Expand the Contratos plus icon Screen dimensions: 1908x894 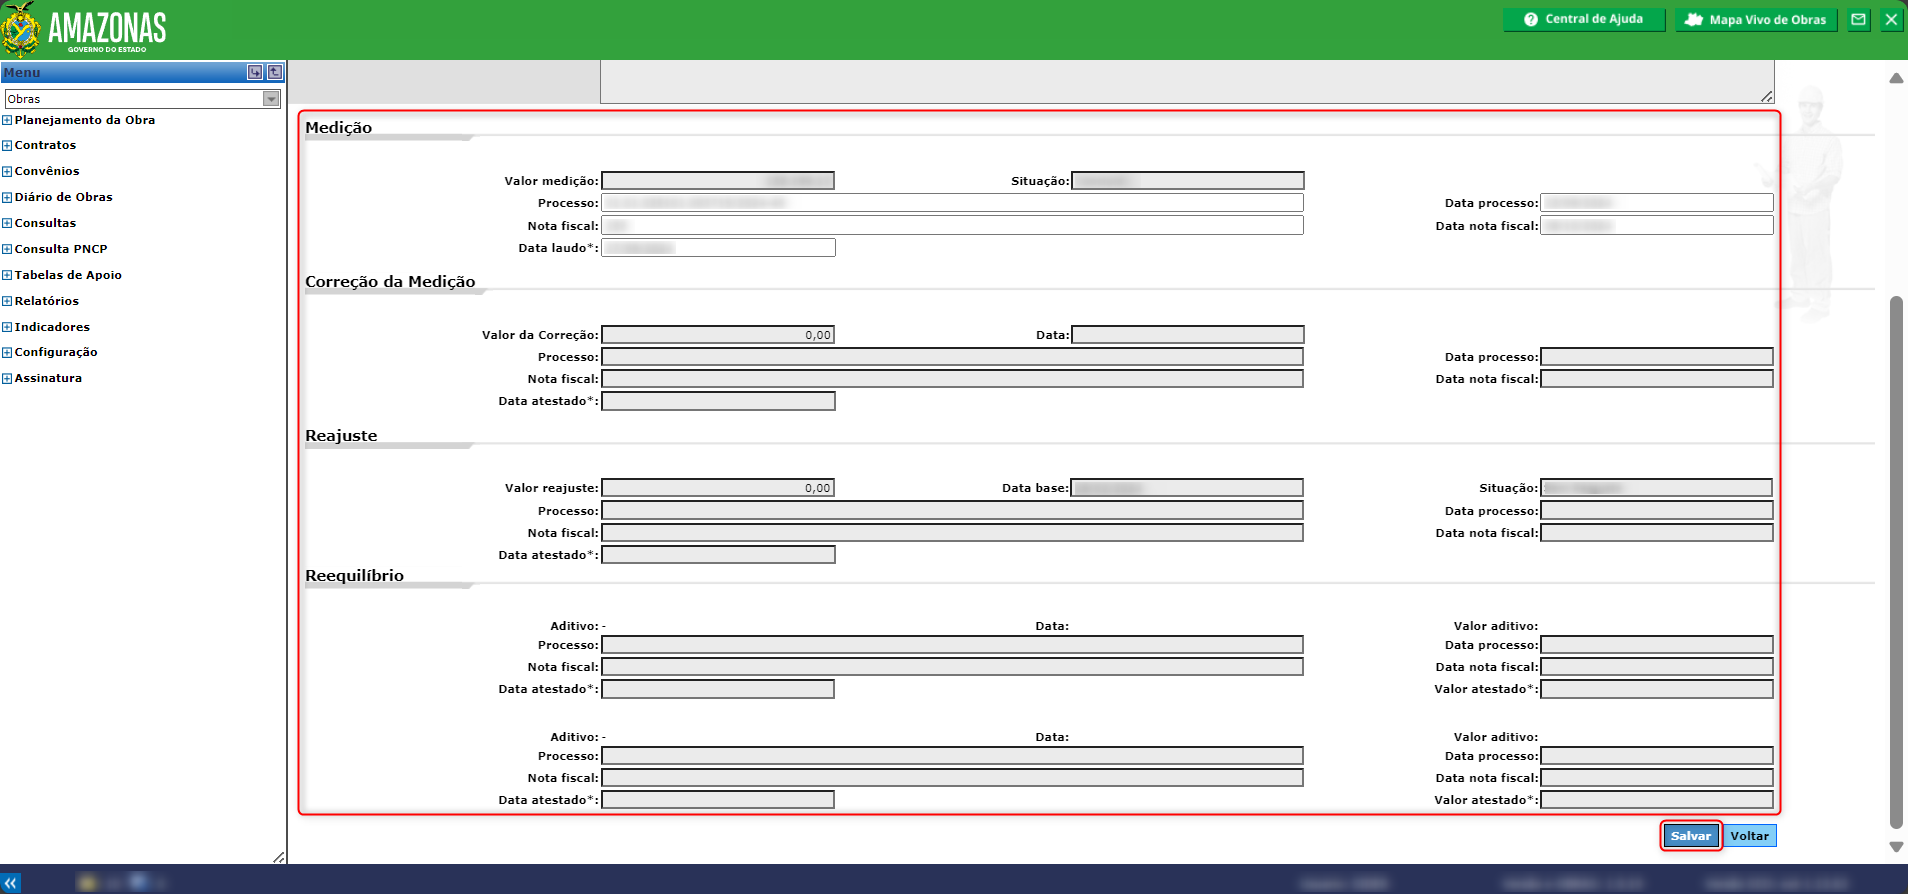click(7, 146)
